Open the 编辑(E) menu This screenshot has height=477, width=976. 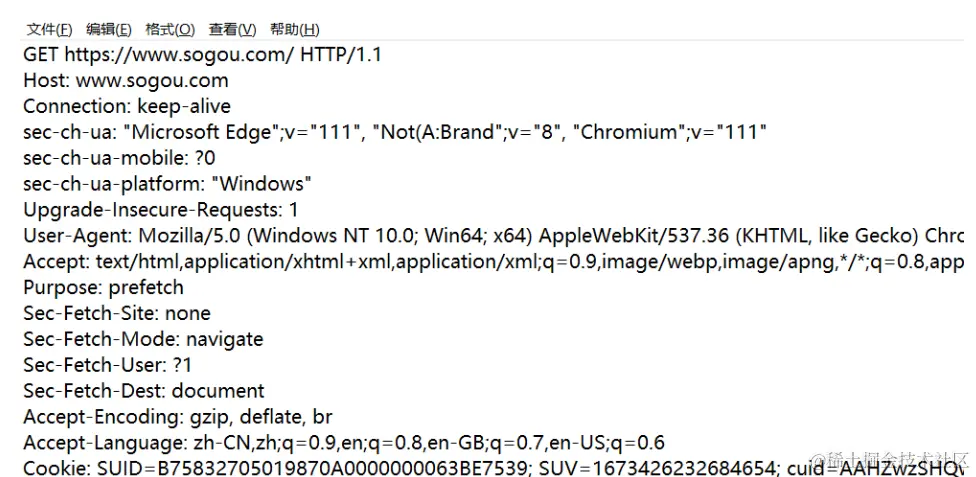pyautogui.click(x=109, y=29)
